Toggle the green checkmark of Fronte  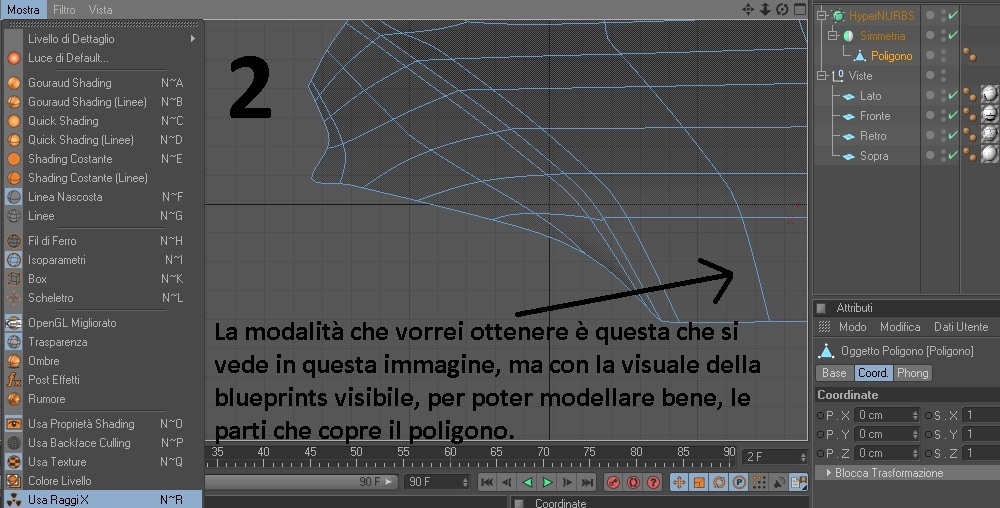pyautogui.click(x=953, y=115)
